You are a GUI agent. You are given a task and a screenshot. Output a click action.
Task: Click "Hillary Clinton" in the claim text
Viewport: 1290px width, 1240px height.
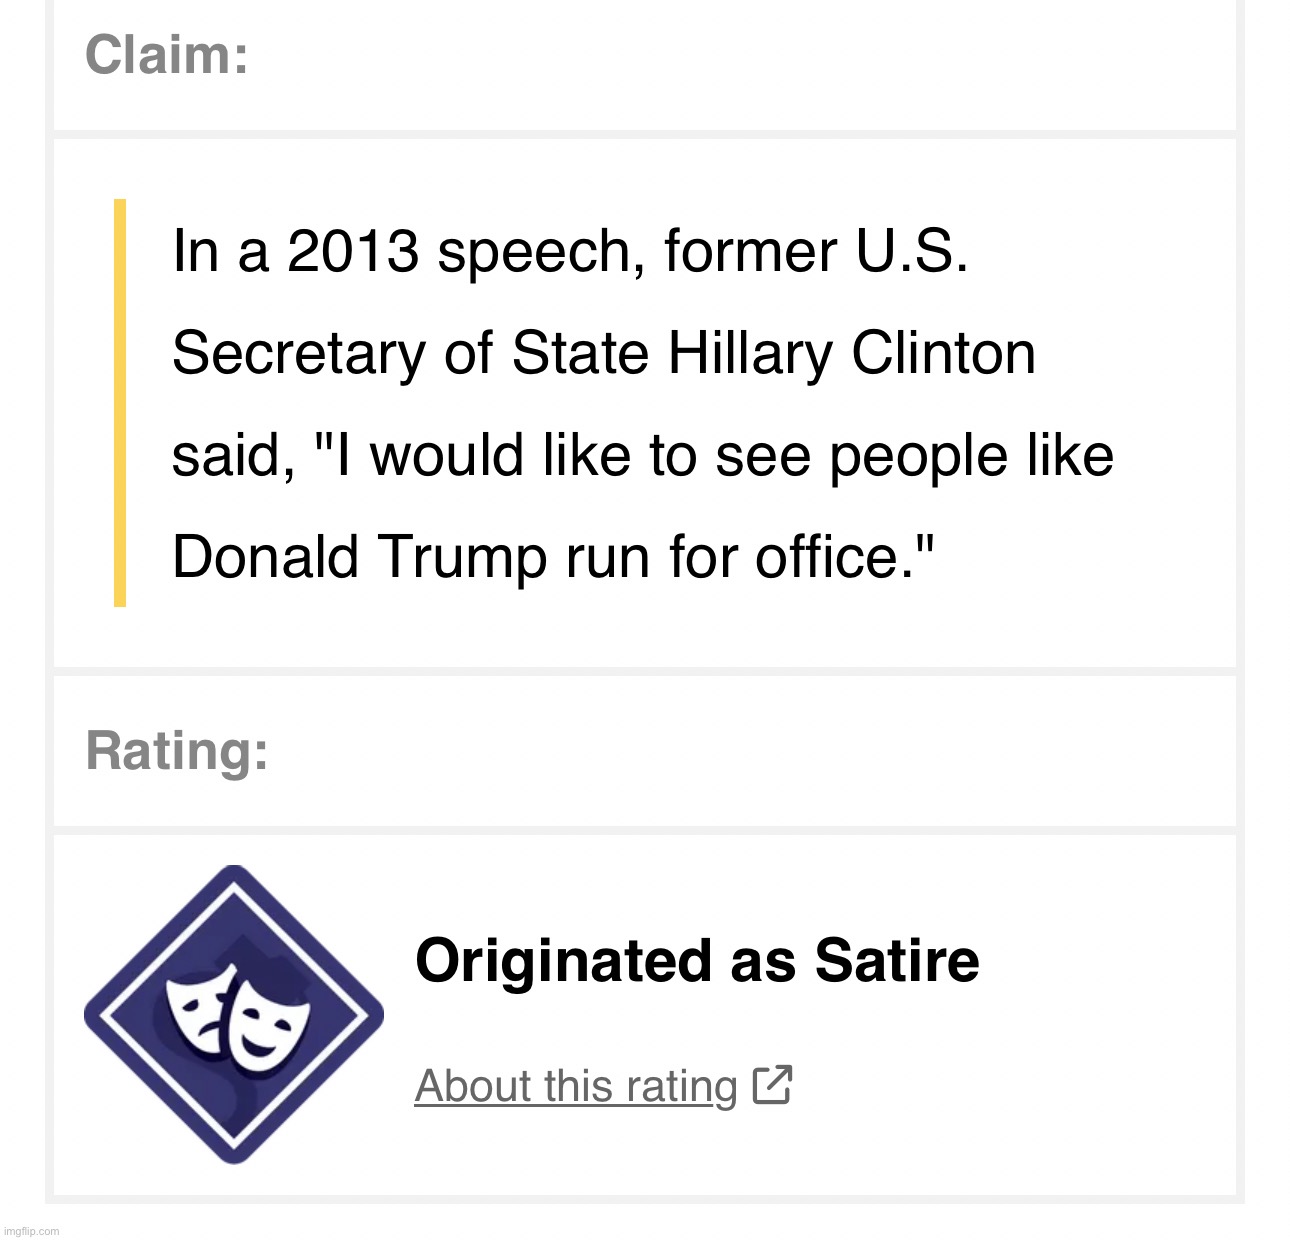pyautogui.click(x=851, y=354)
